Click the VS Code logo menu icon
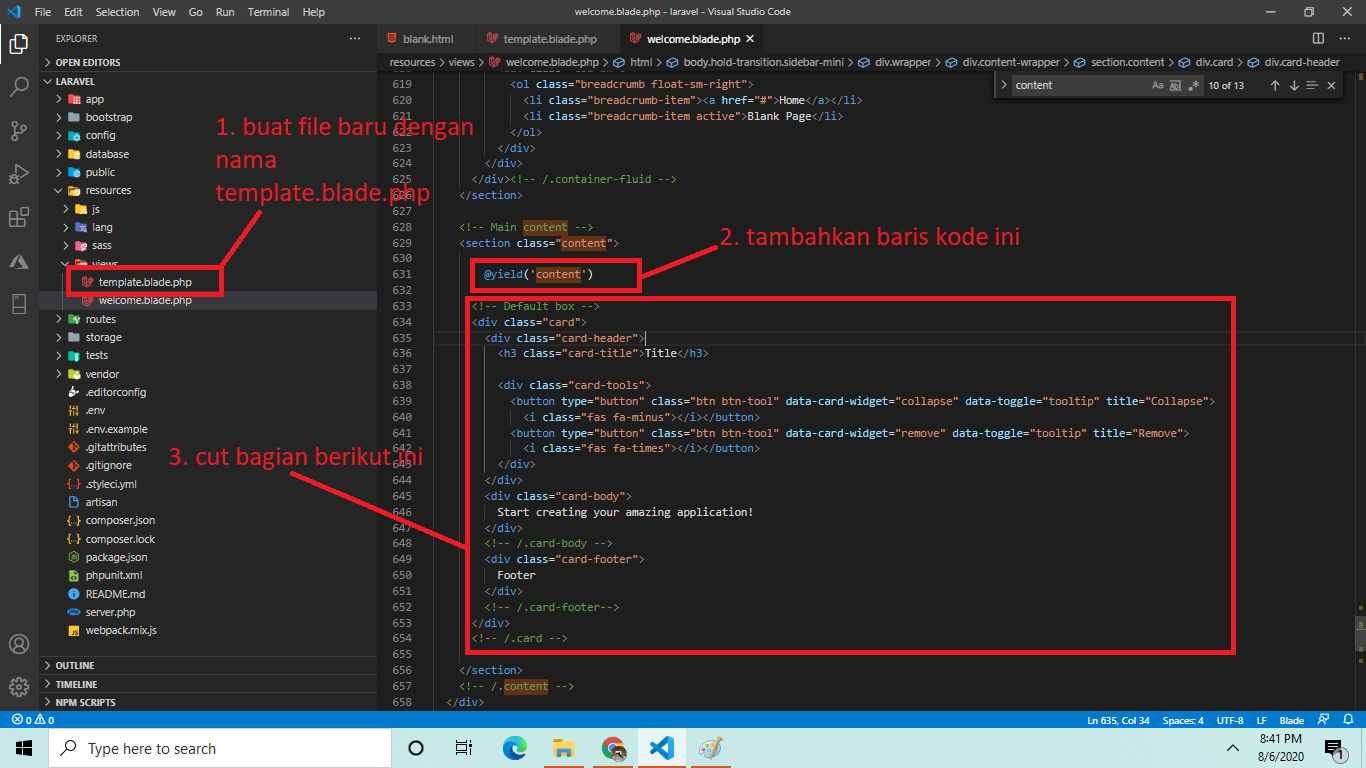Viewport: 1366px width, 768px height. [x=14, y=12]
